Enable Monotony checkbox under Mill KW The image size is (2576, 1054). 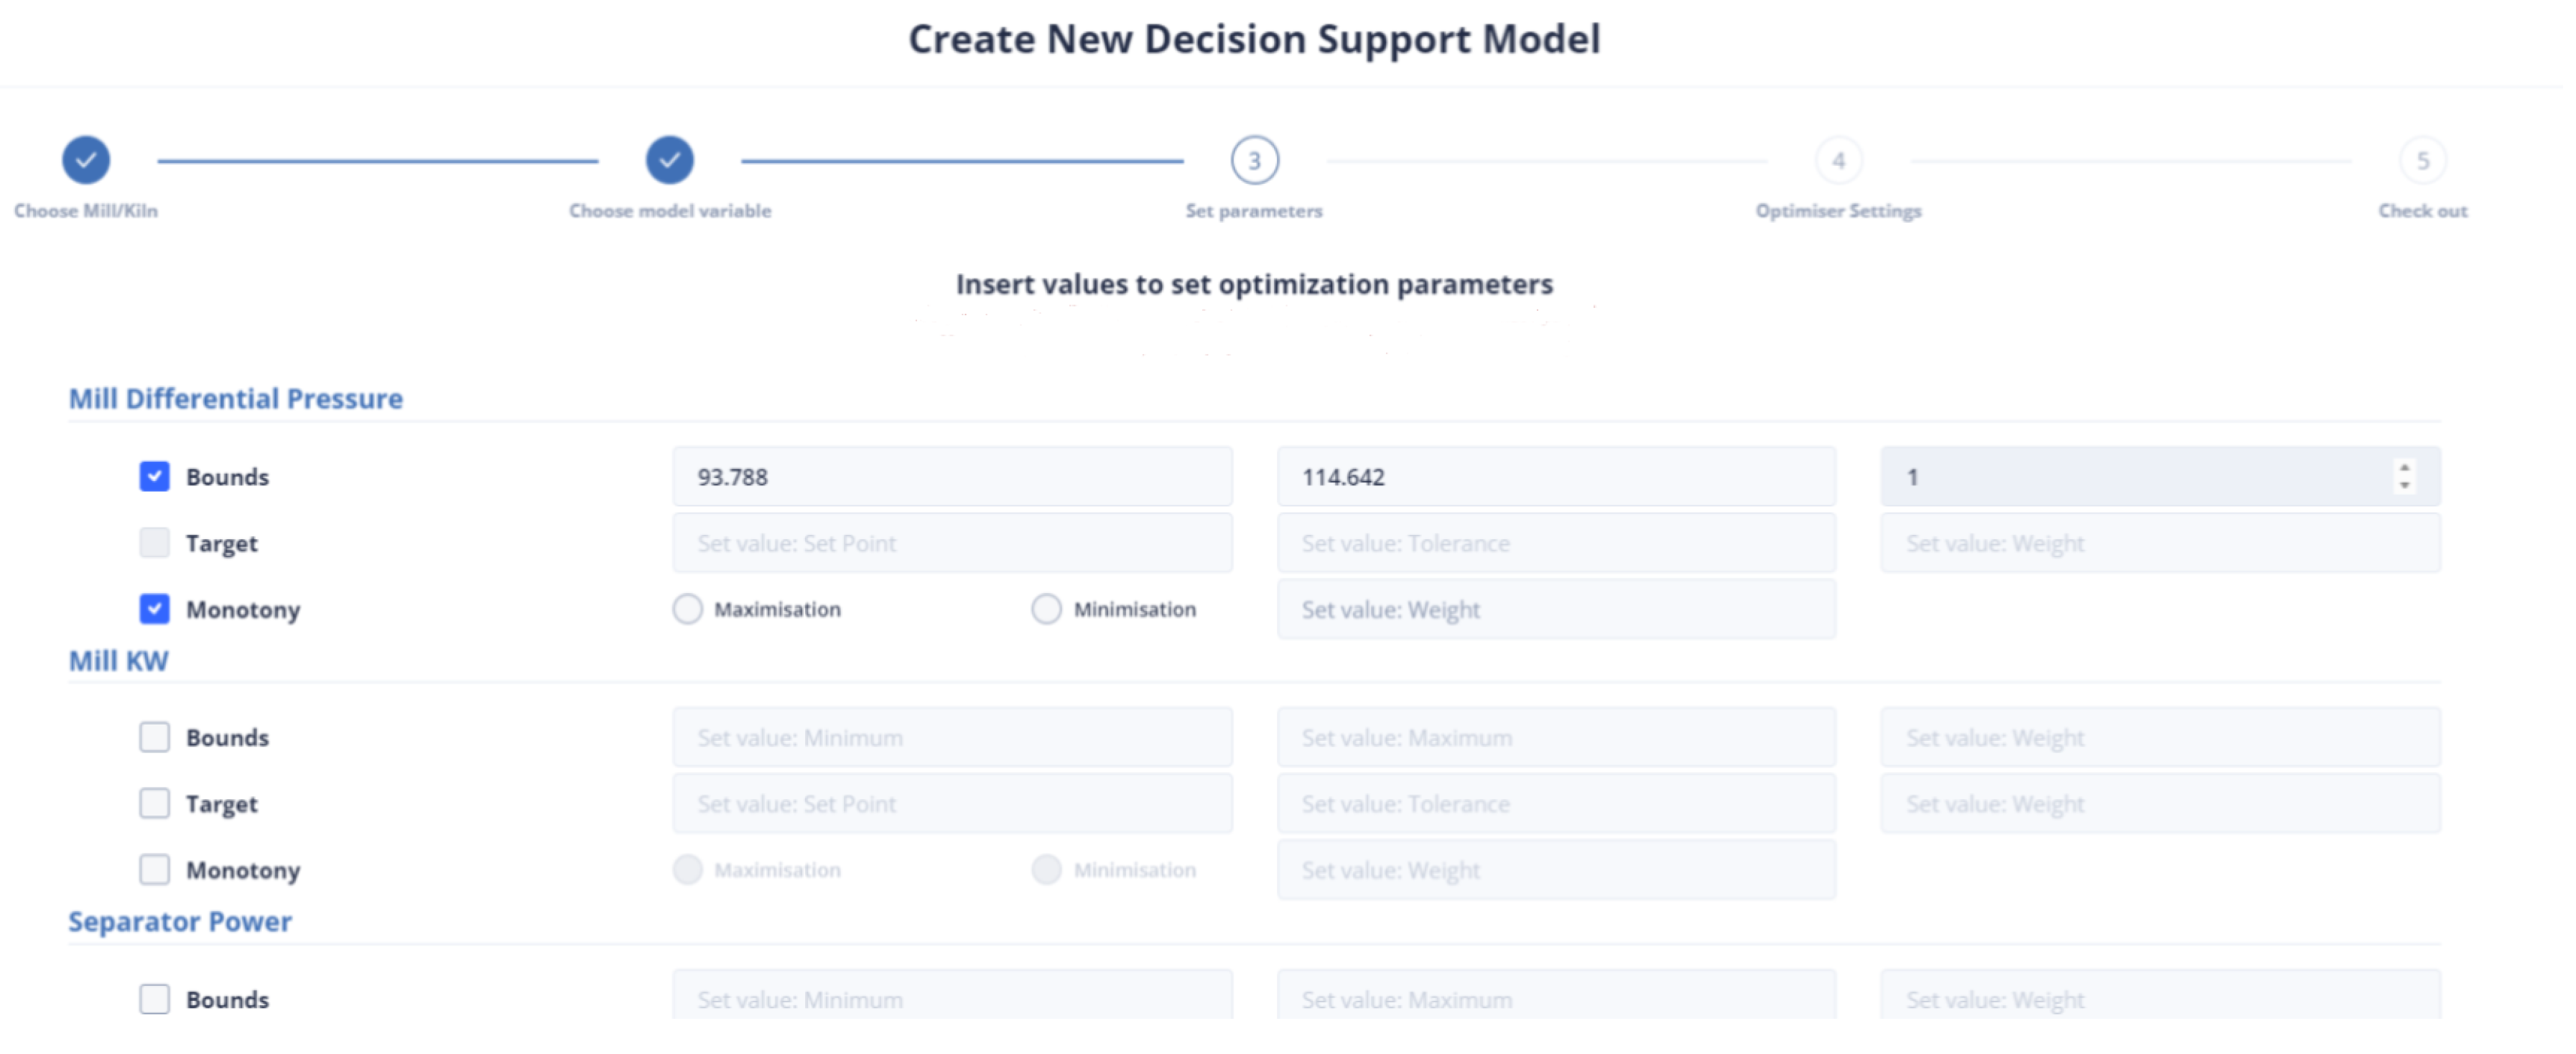154,869
